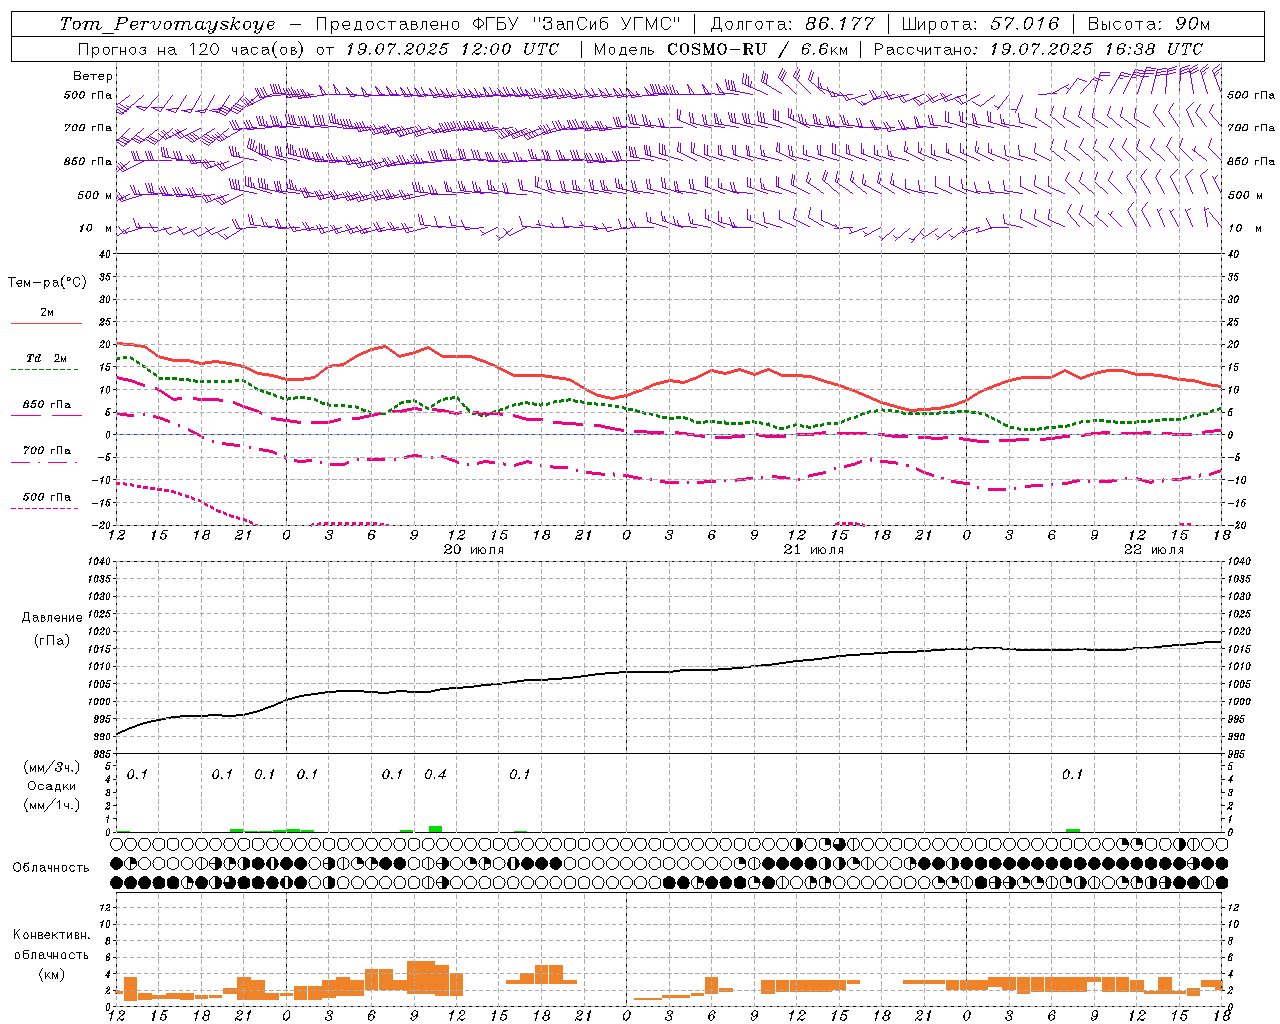Click the Долгота: 86.177 header value

[x=792, y=23]
